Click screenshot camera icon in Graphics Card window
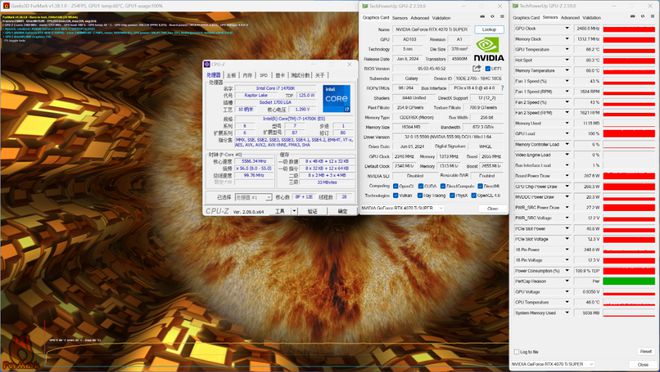Screen dimensions: 660x372 (x=482, y=17)
